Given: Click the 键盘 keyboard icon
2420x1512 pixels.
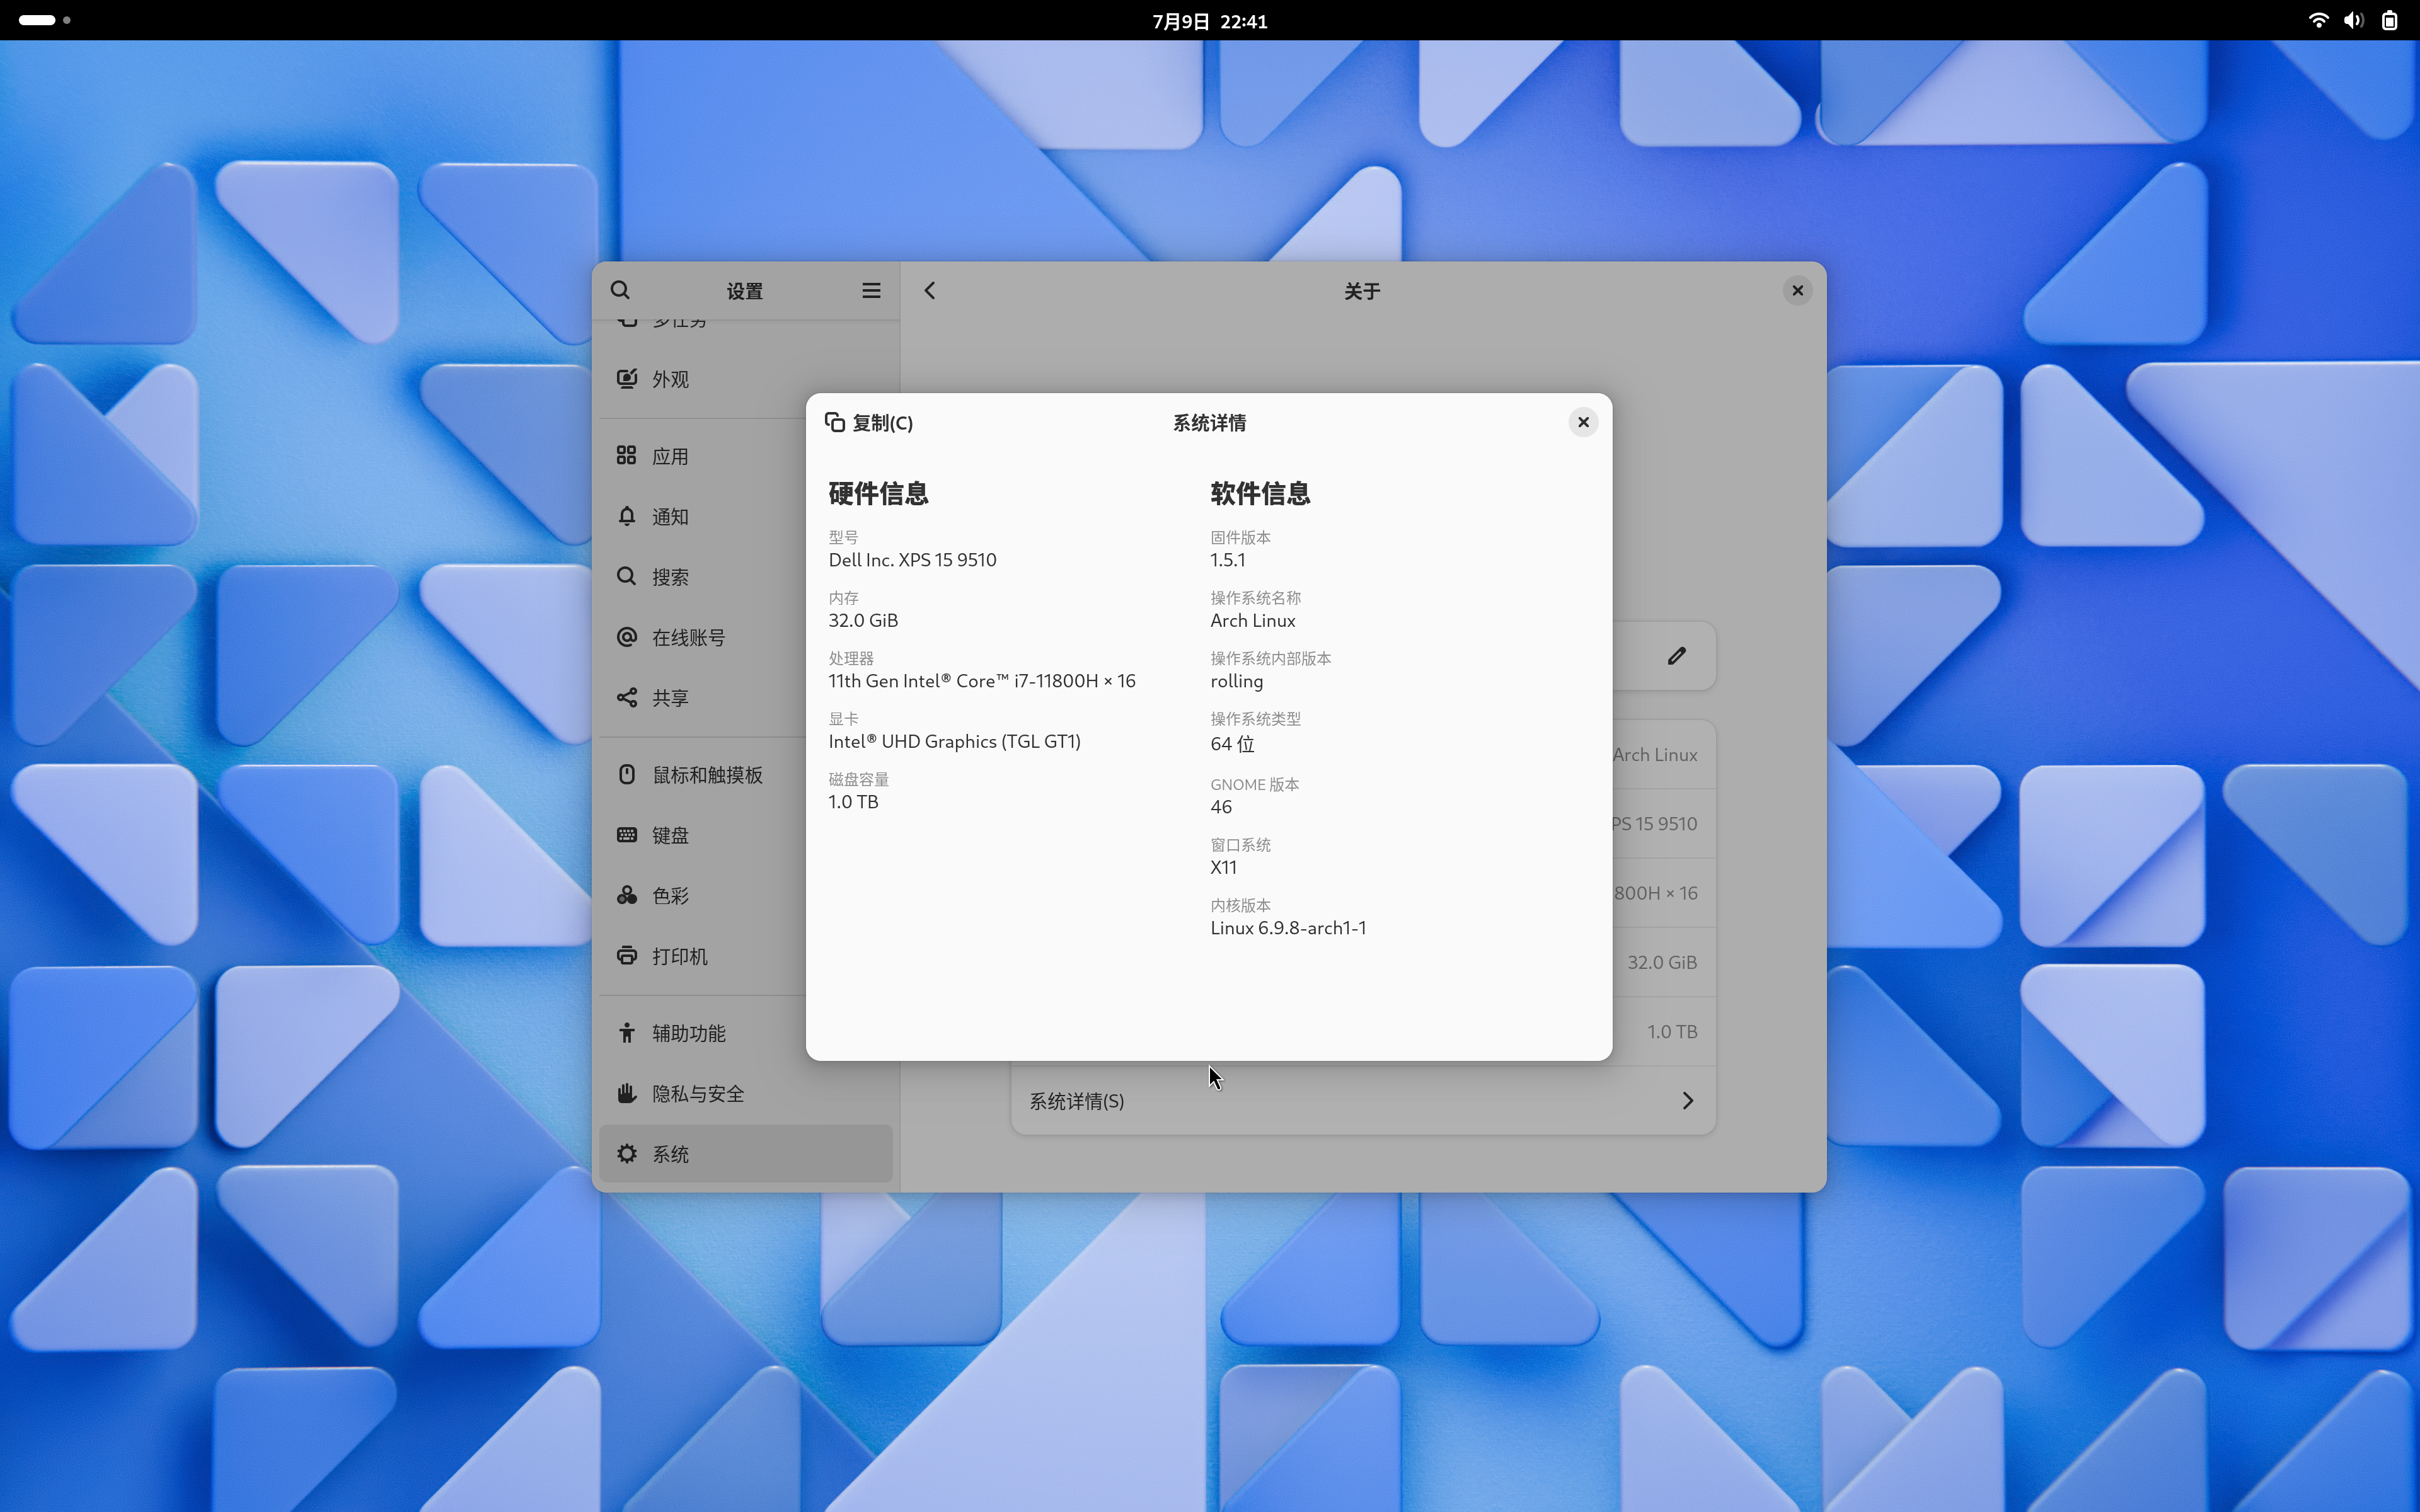Looking at the screenshot, I should (627, 835).
